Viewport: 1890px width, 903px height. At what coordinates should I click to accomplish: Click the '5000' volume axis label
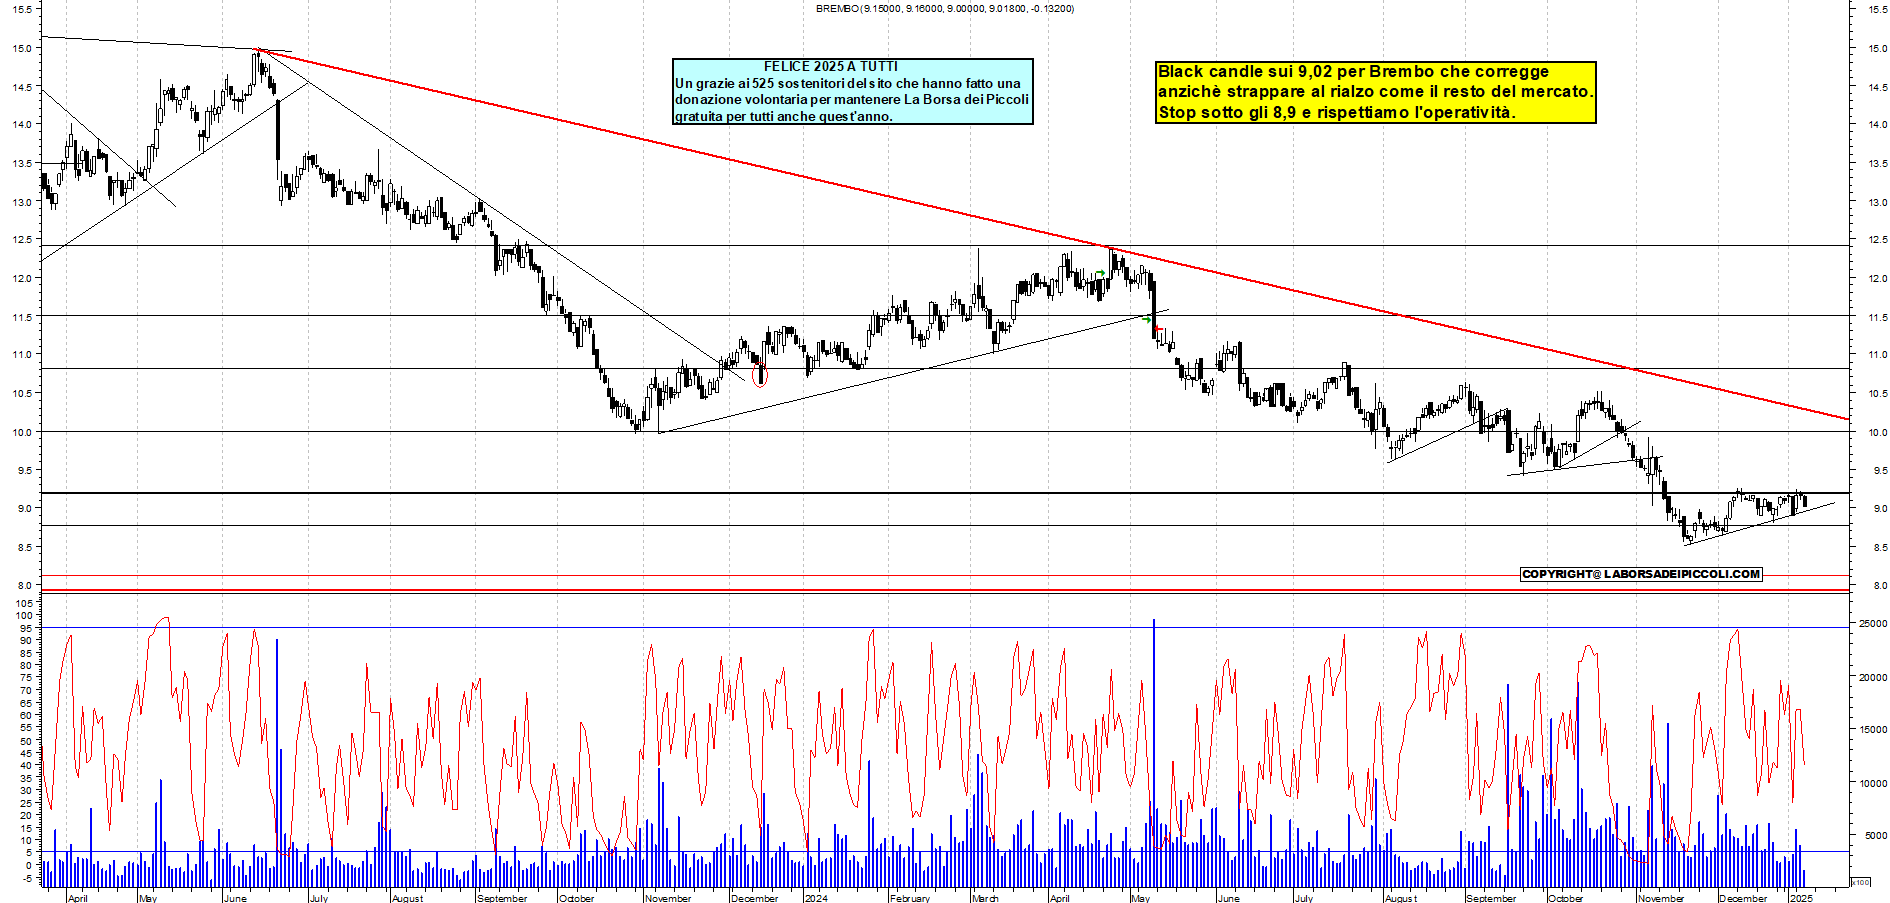[1876, 836]
